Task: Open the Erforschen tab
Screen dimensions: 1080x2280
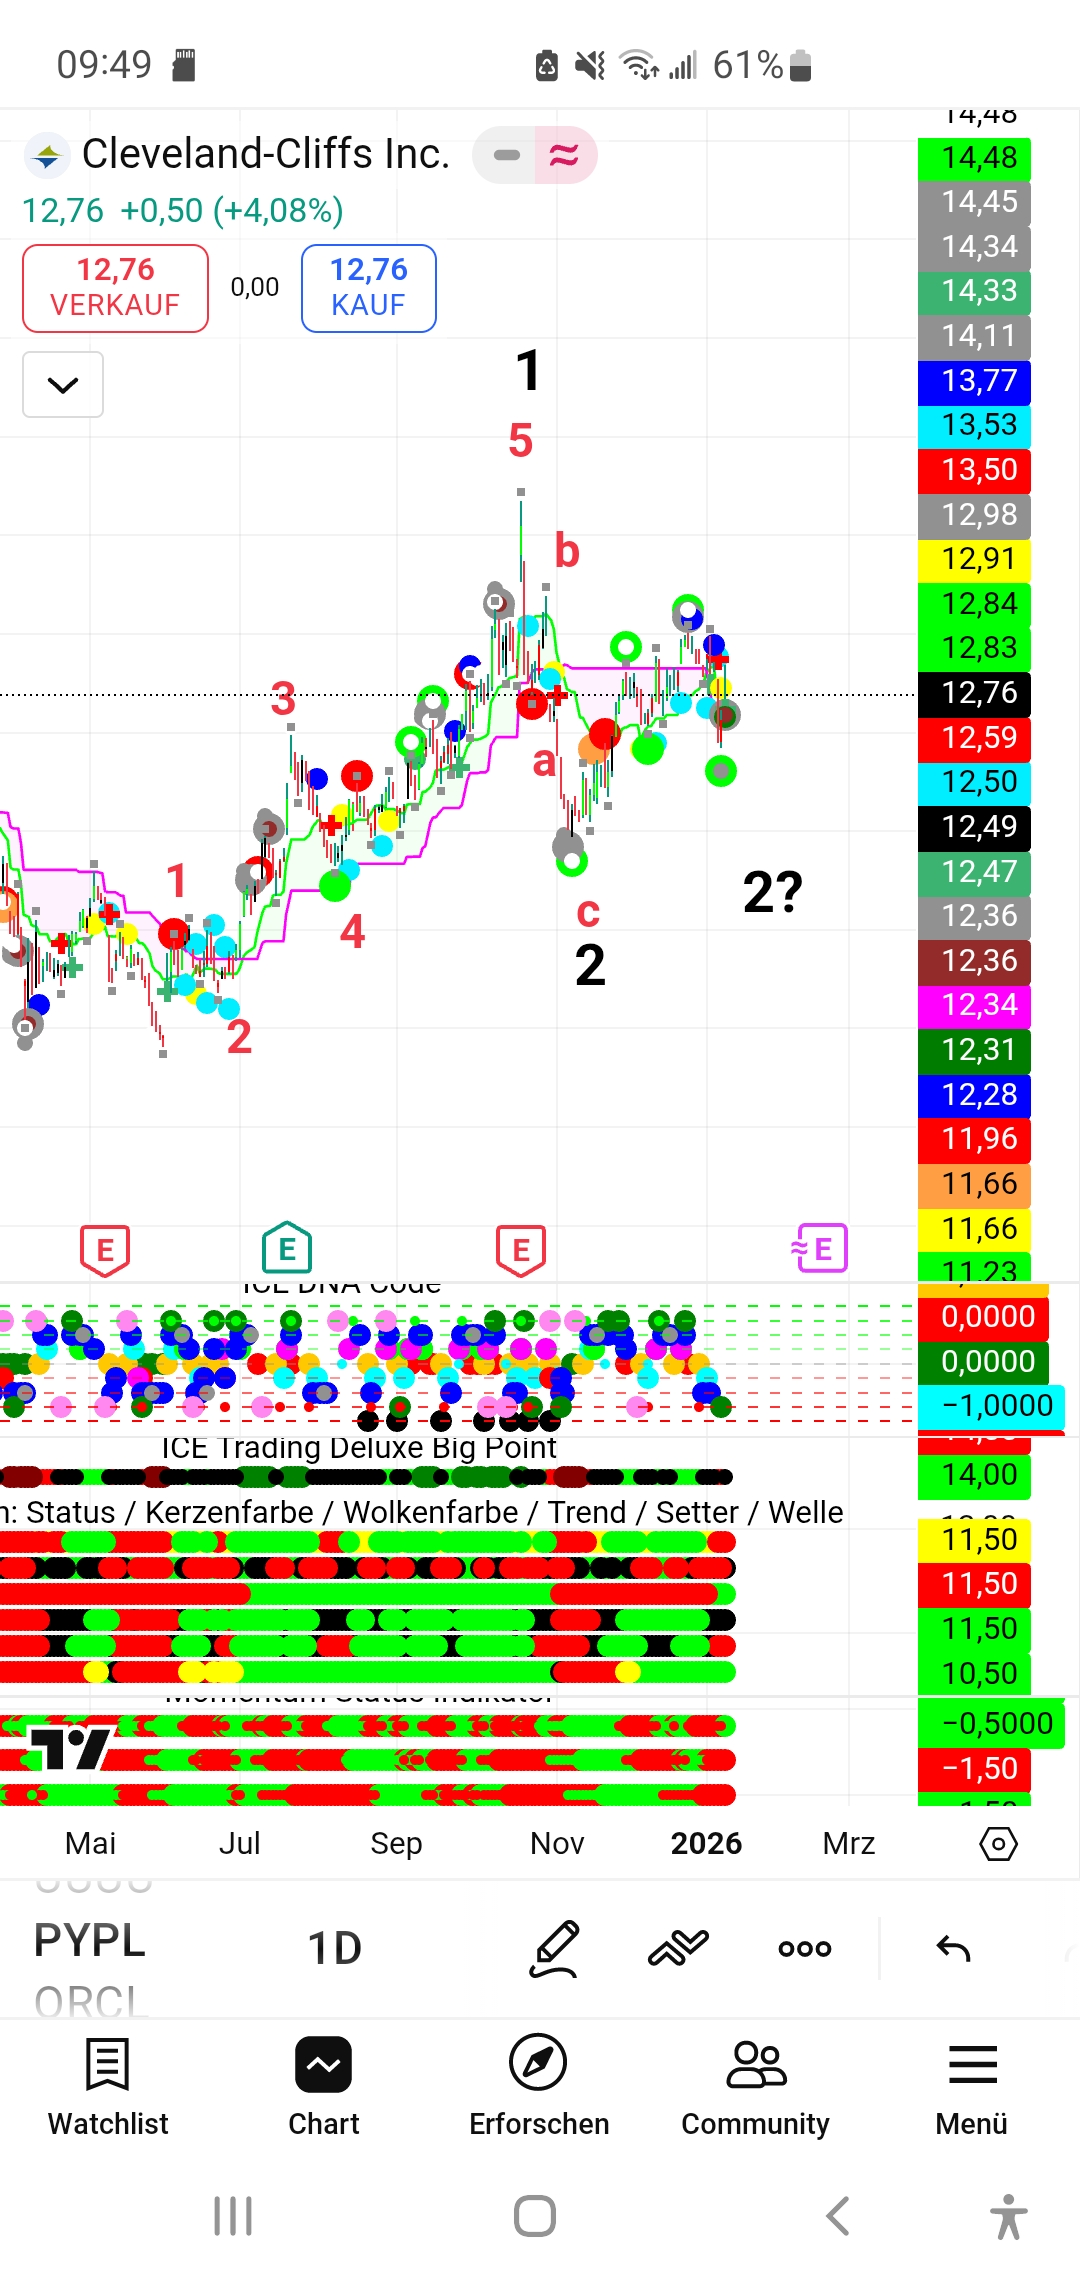Action: [539, 2086]
